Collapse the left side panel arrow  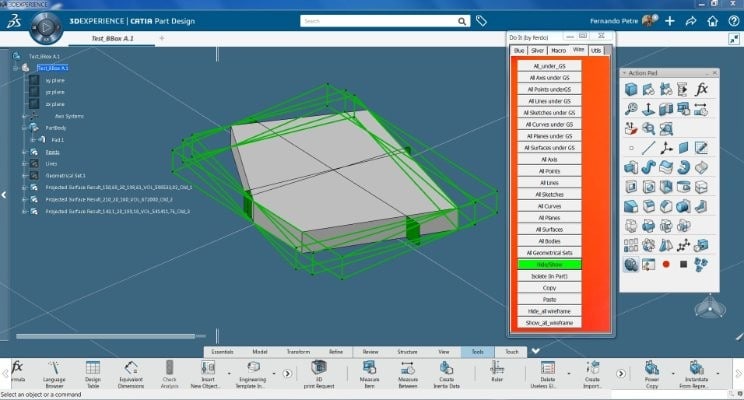click(4, 195)
